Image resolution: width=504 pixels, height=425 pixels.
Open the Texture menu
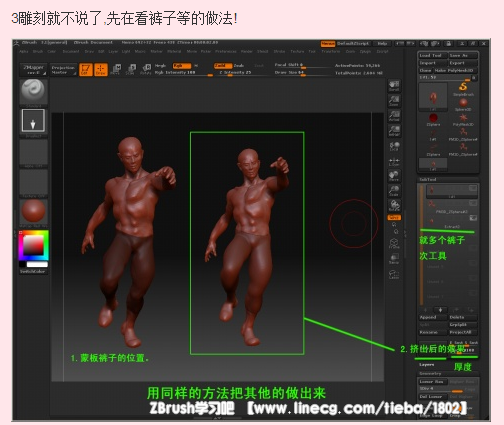(x=297, y=52)
